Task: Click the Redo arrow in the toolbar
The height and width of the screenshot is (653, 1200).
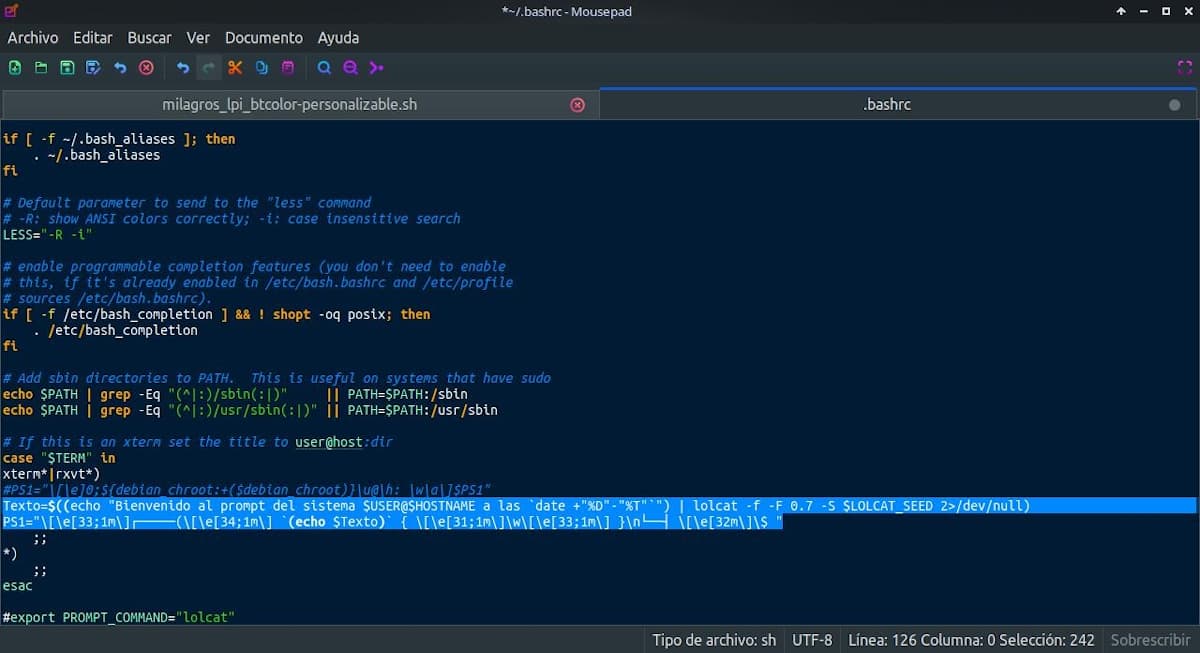Action: (x=209, y=68)
